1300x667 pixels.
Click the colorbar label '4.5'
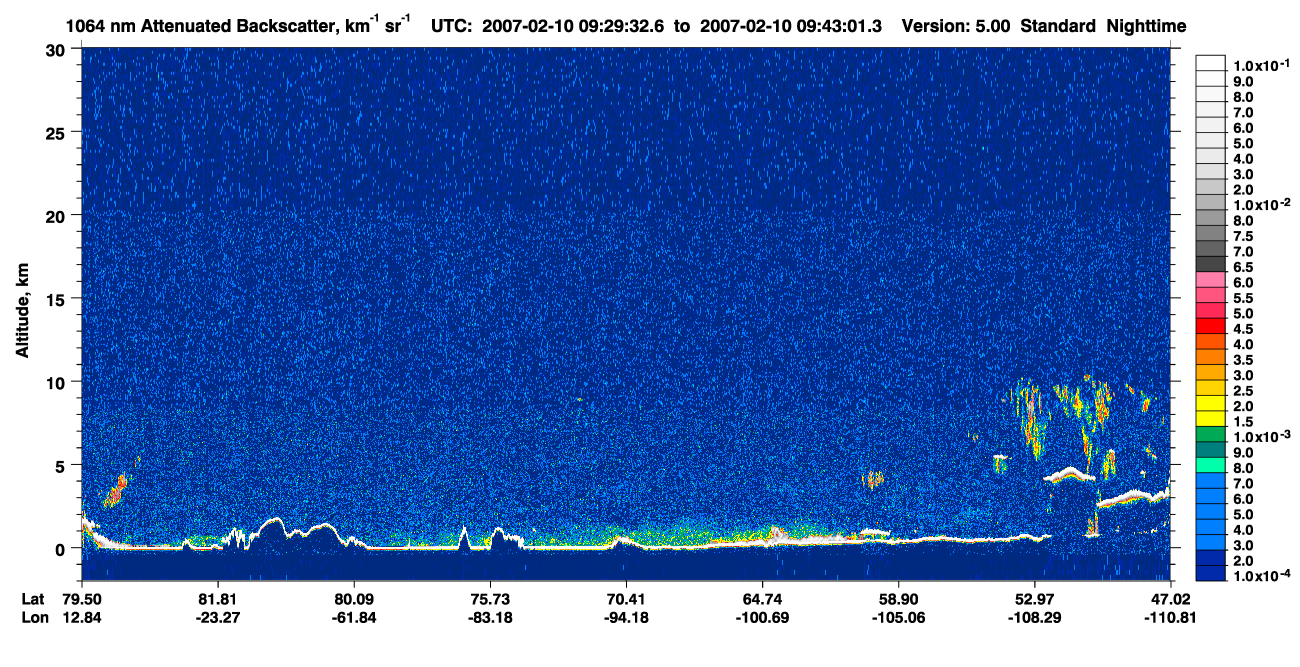(x=1244, y=329)
